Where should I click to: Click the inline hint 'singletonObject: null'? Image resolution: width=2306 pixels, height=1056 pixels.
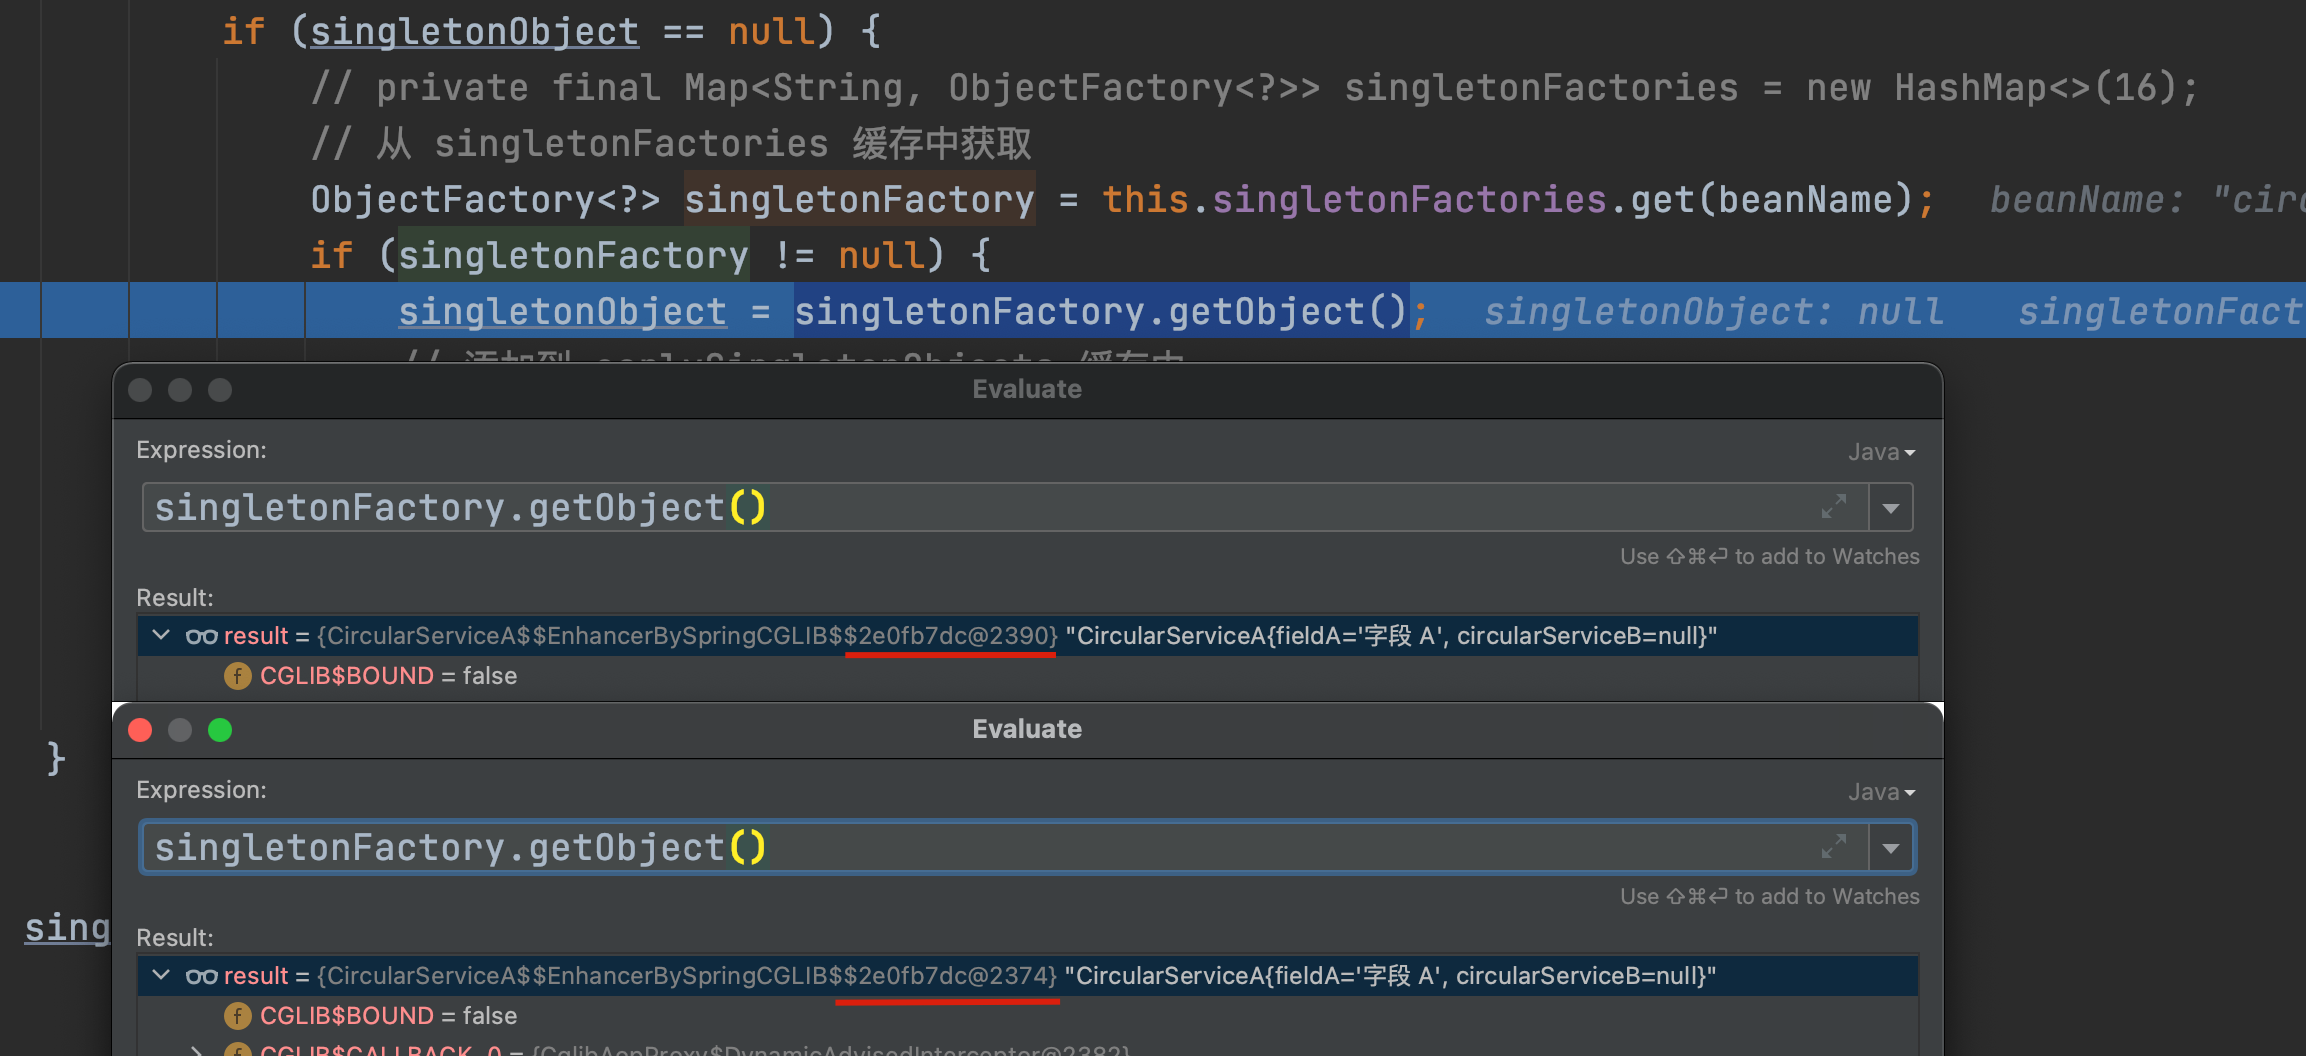1714,312
